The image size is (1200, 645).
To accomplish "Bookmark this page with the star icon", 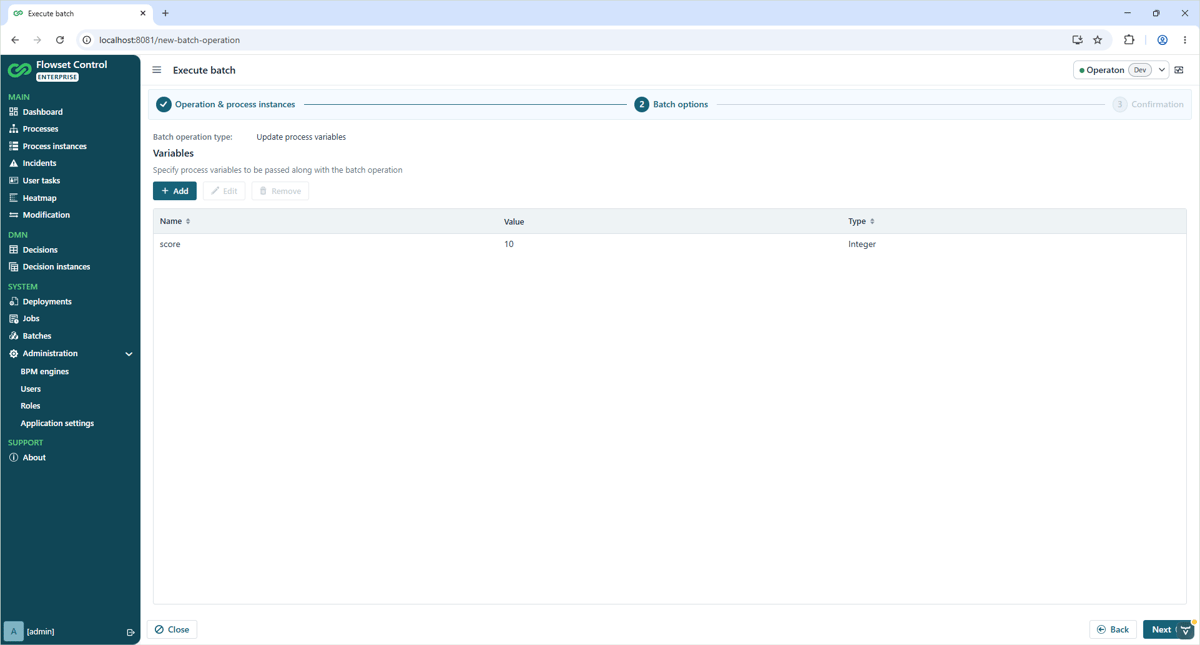I will click(x=1098, y=40).
